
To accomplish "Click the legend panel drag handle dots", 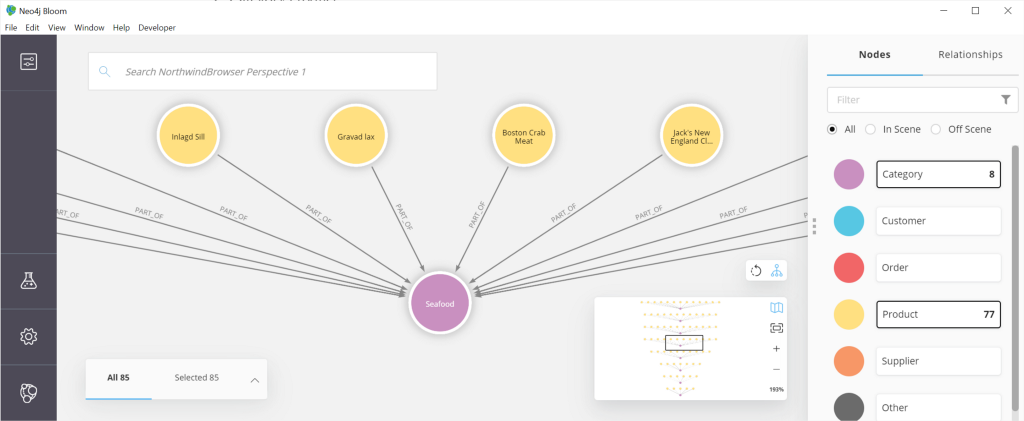I will click(814, 226).
